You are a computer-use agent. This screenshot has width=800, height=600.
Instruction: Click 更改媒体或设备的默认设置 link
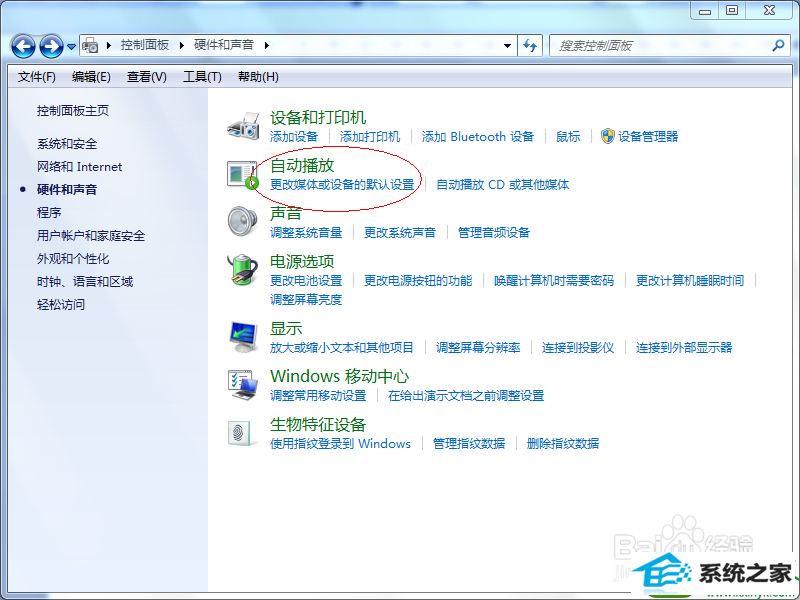click(x=342, y=185)
